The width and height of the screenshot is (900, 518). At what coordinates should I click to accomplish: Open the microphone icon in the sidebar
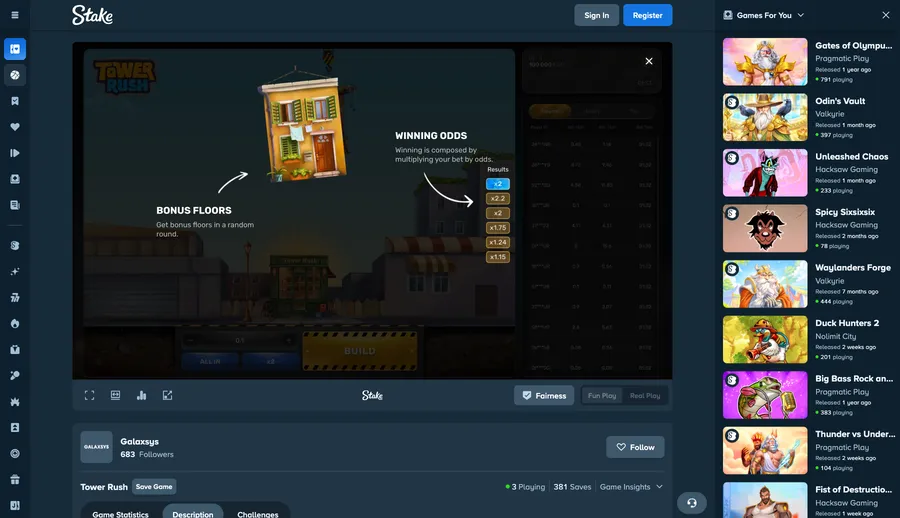[x=15, y=376]
